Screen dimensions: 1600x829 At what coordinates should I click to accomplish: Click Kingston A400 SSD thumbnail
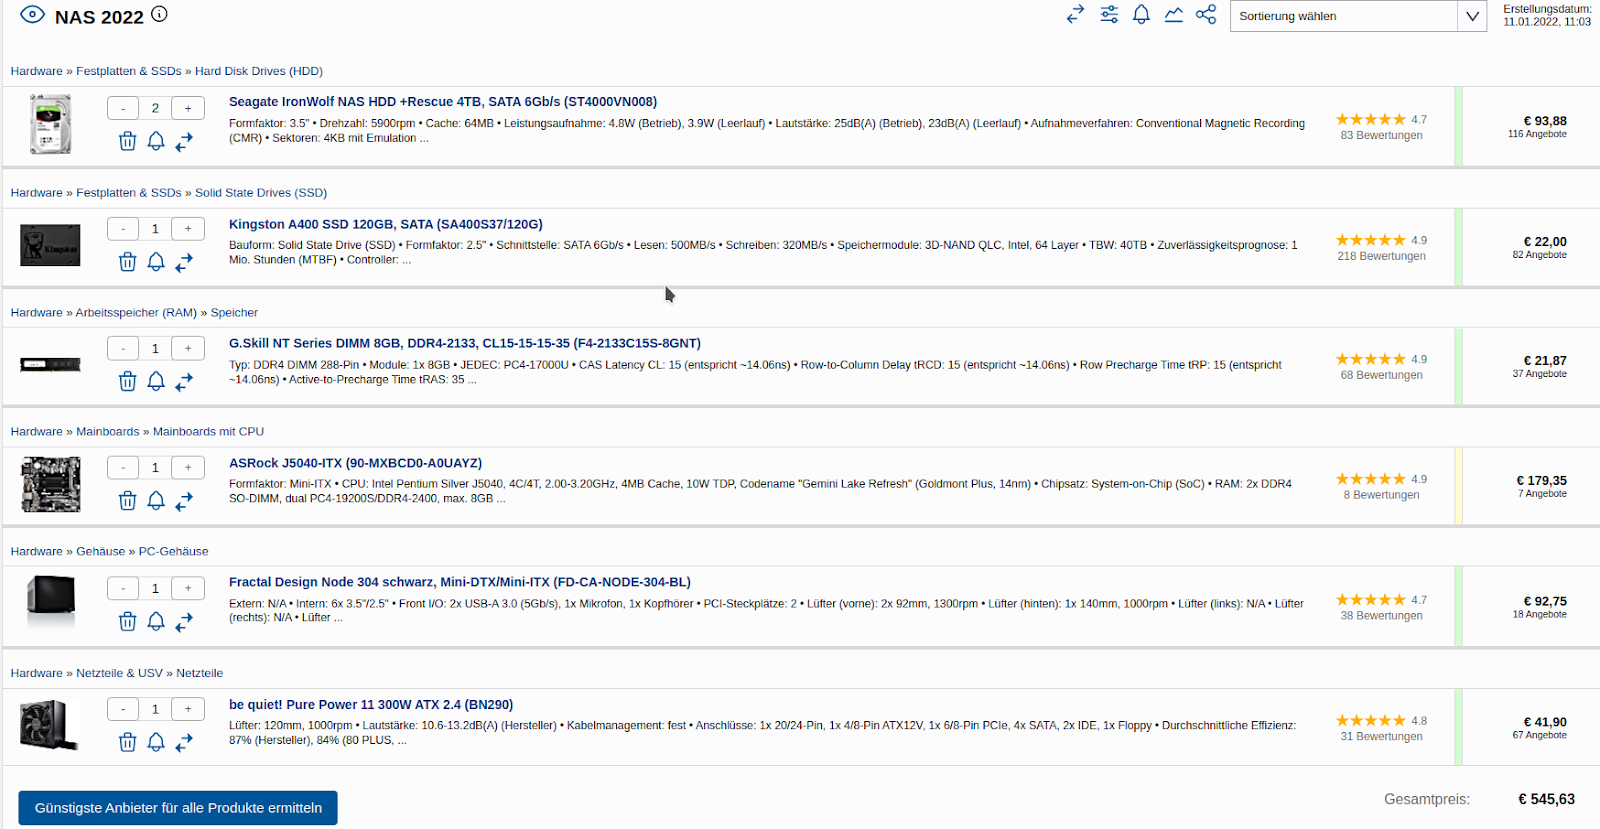point(50,245)
